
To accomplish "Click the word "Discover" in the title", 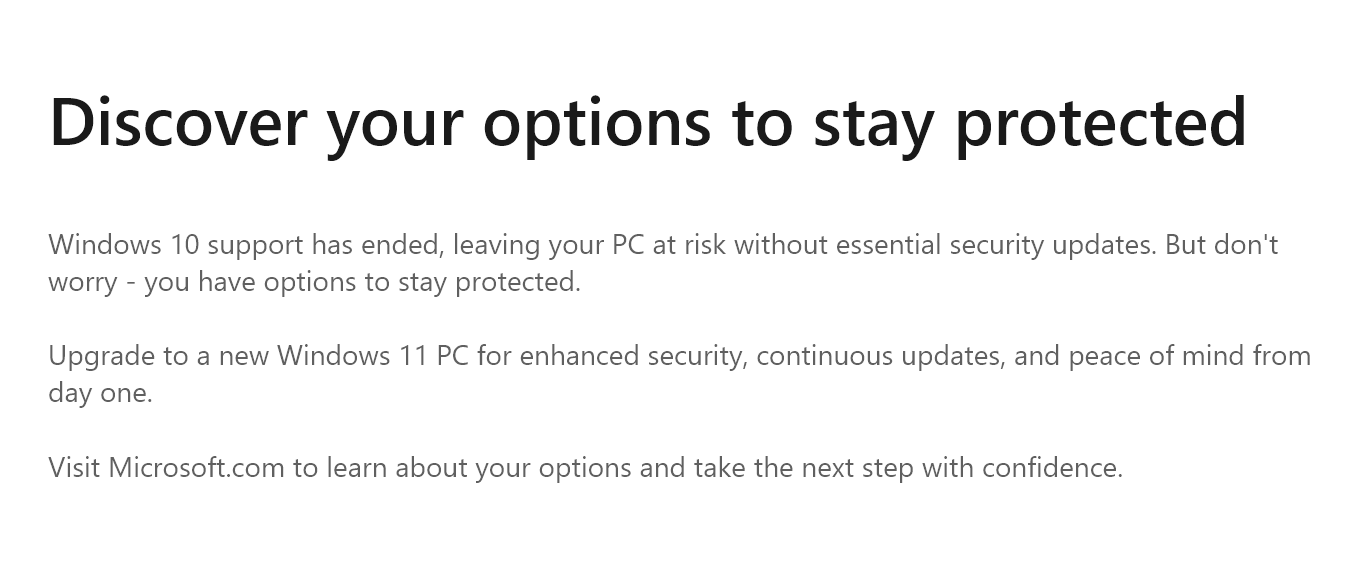I will (178, 123).
